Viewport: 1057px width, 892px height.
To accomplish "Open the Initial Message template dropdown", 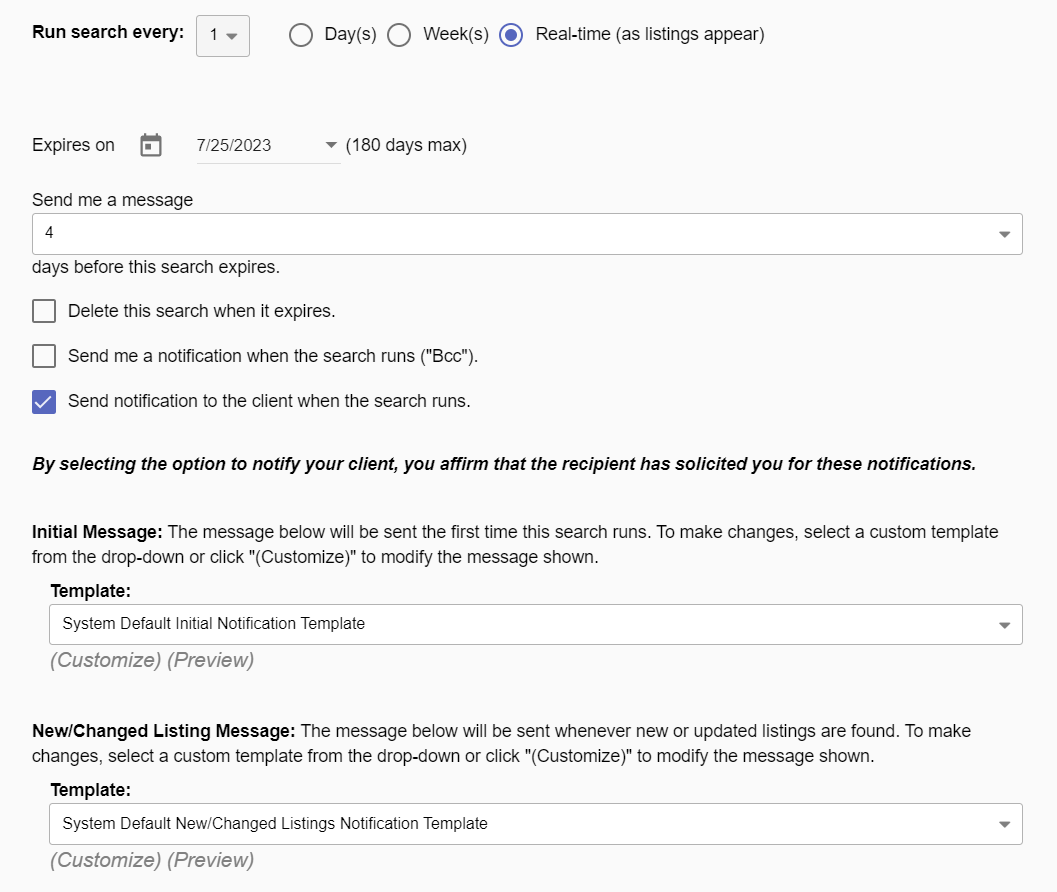I will click(x=535, y=624).
